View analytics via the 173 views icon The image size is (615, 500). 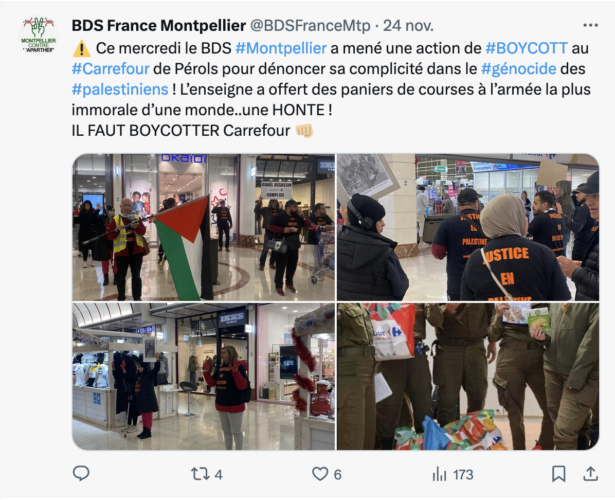coord(440,474)
